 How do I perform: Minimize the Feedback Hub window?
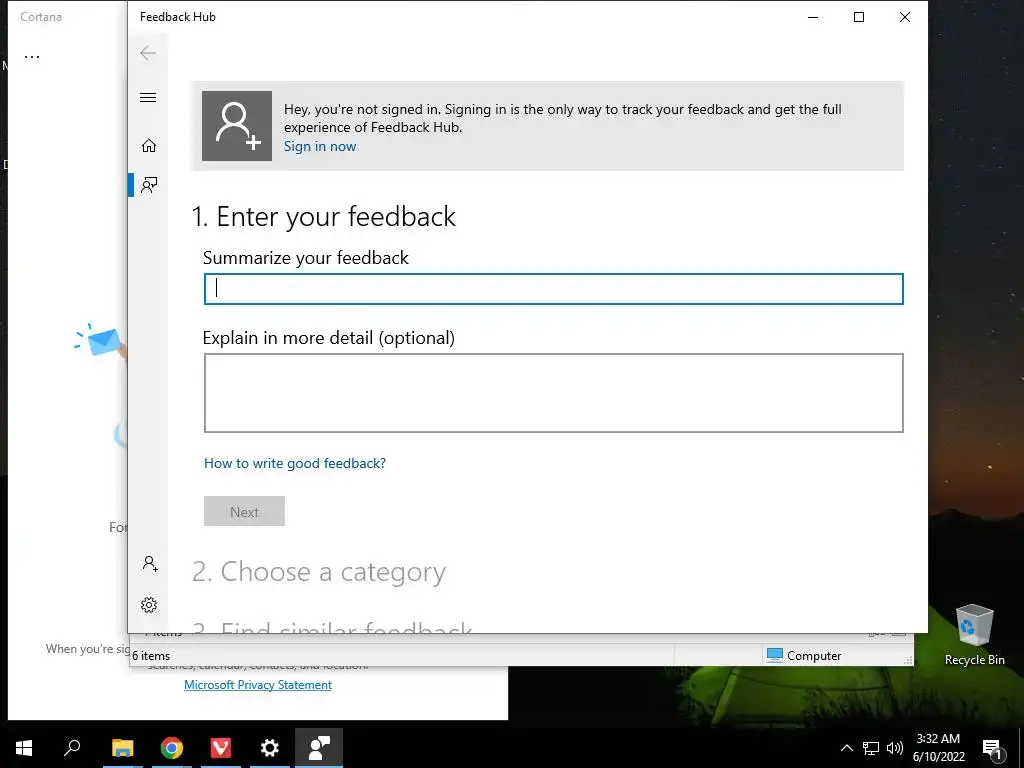(x=813, y=17)
